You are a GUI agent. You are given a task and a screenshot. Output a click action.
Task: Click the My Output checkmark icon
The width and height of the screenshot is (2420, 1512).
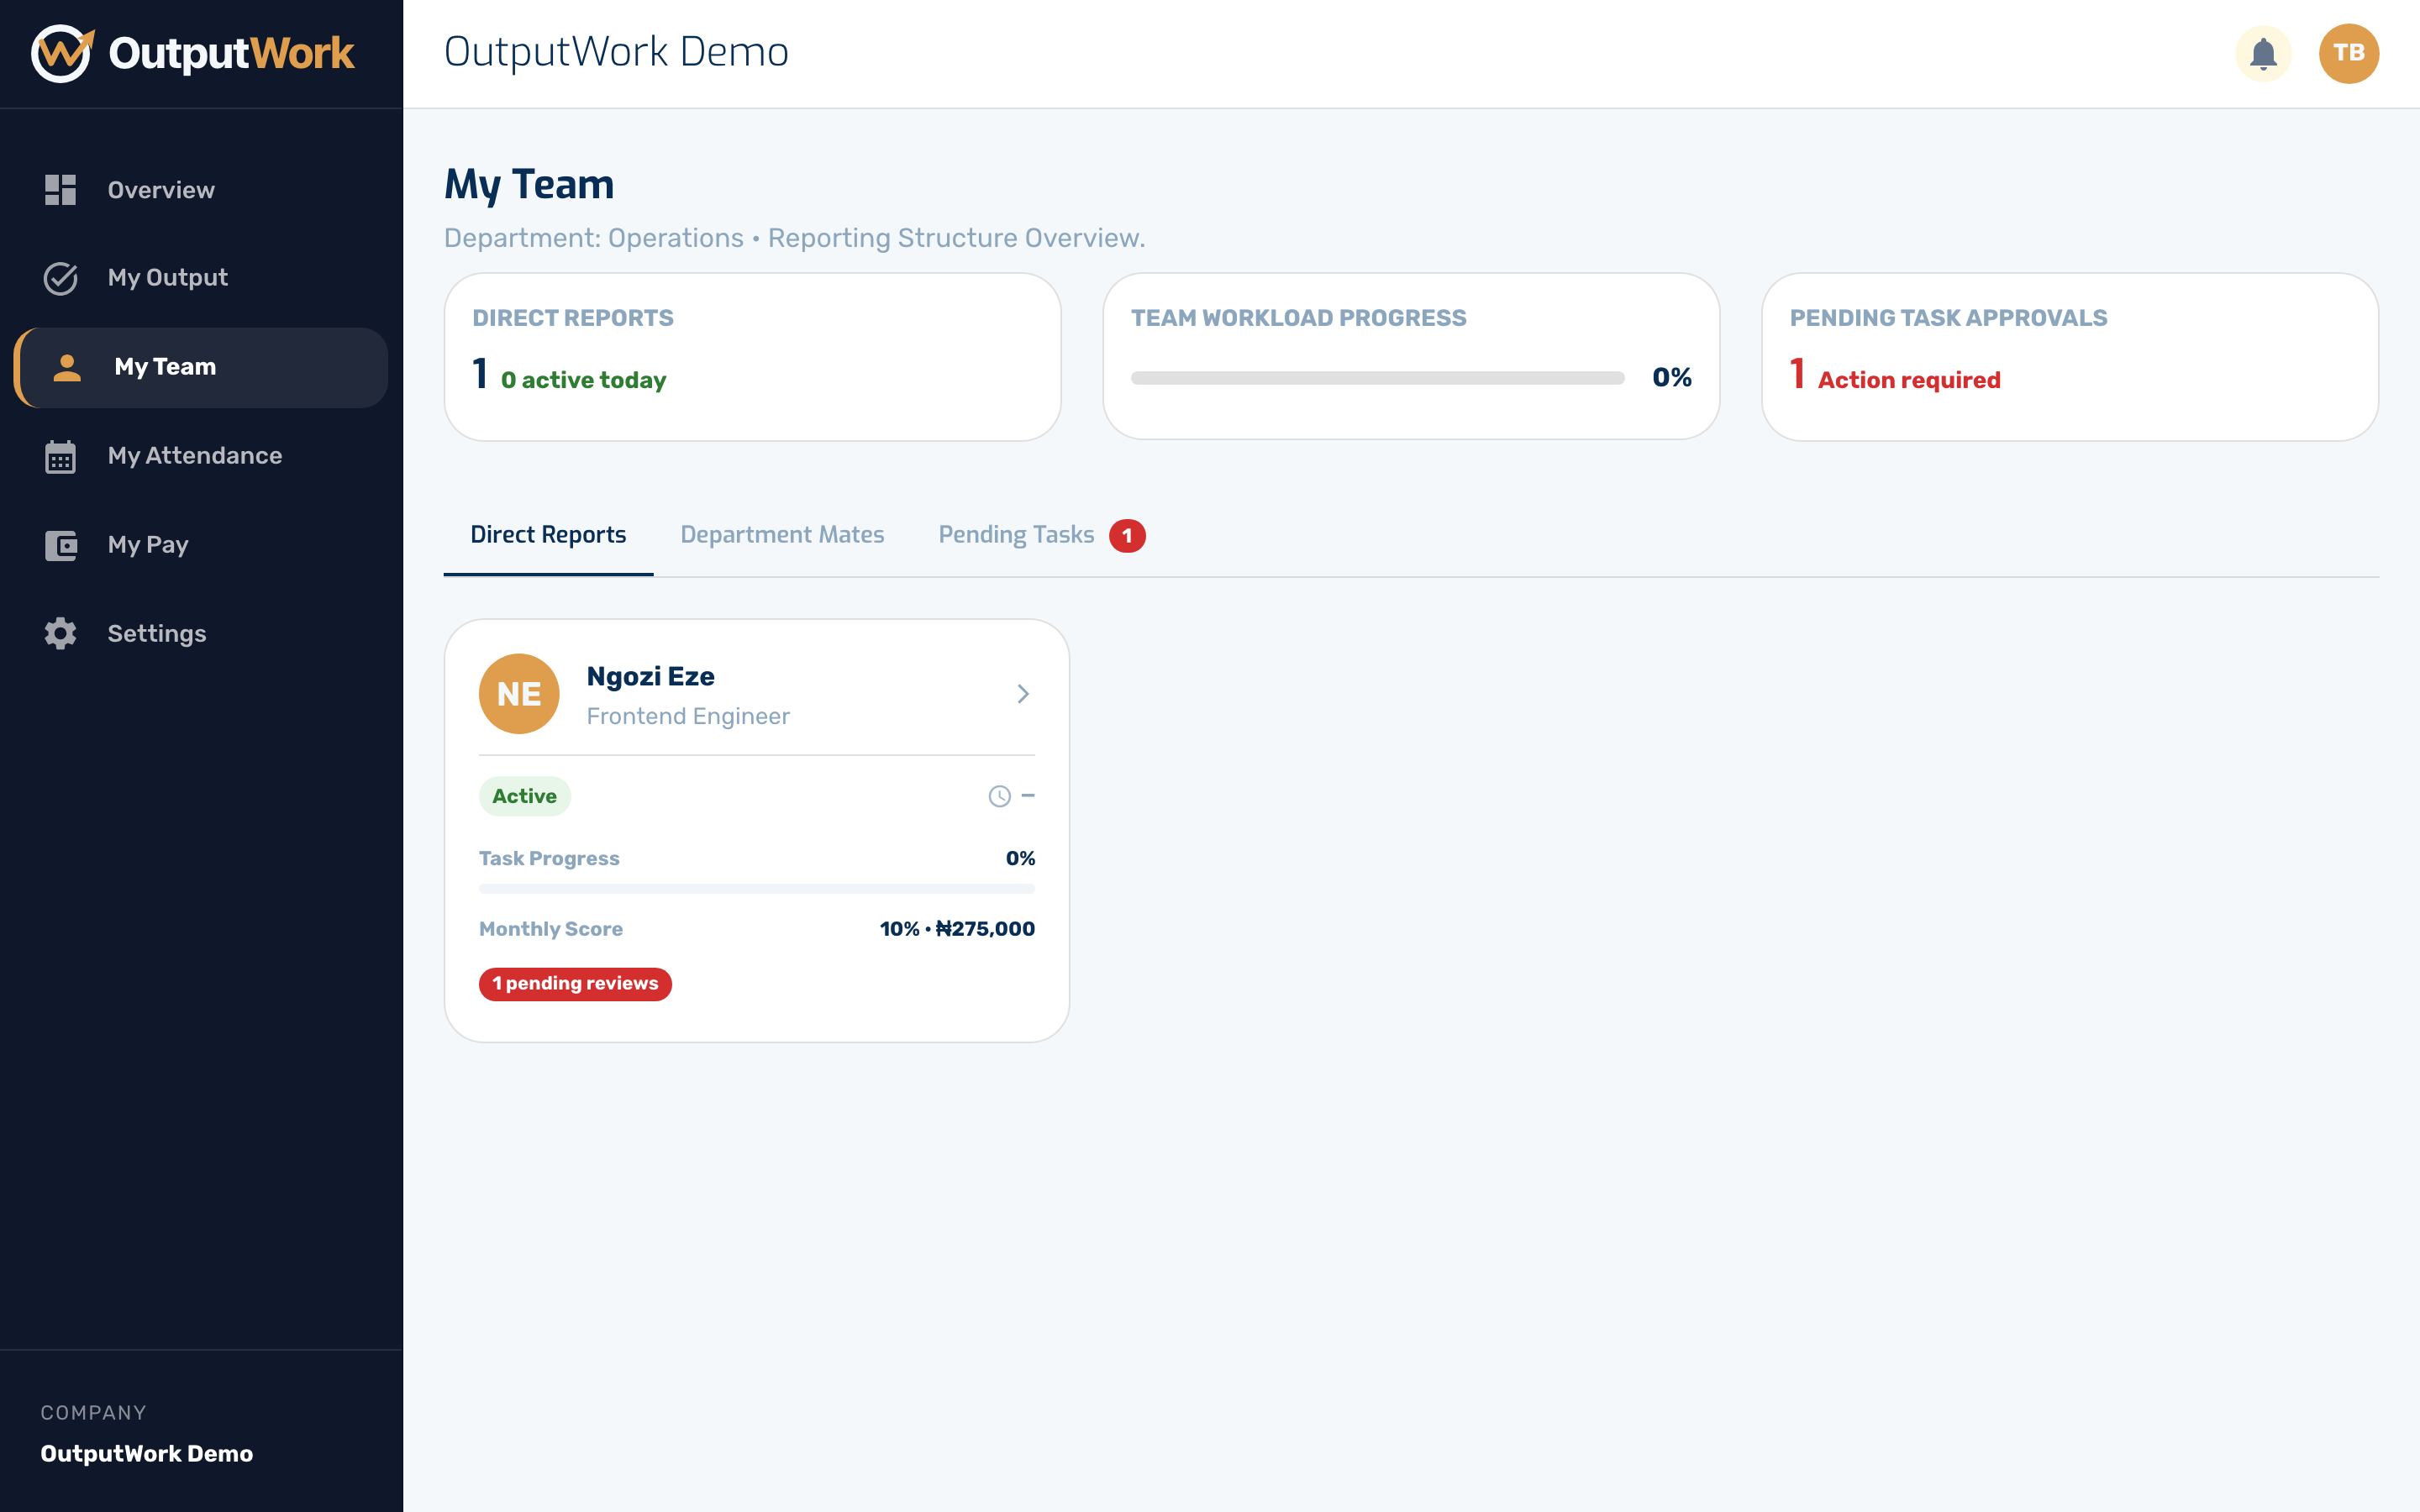point(60,278)
